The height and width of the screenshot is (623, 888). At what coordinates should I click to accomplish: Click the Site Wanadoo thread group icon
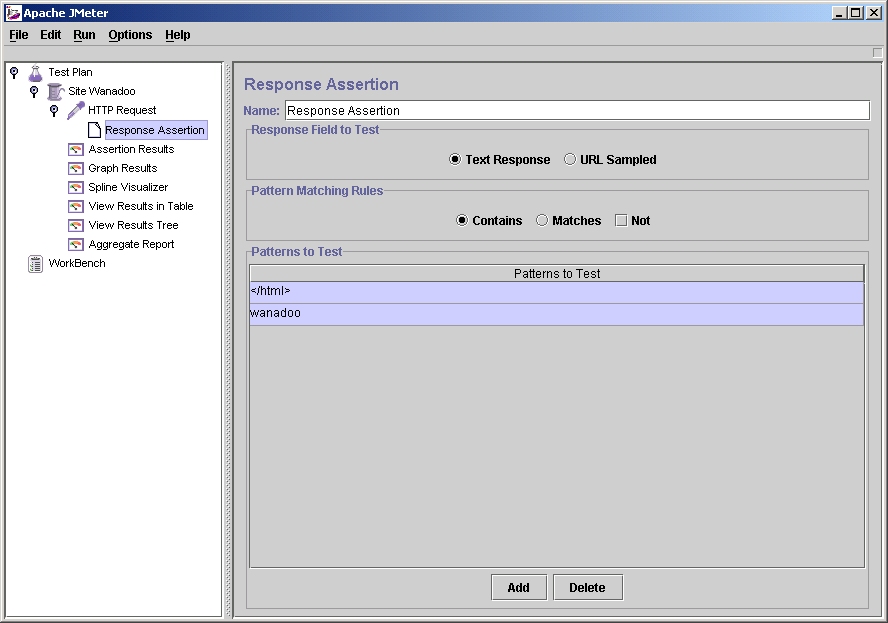click(56, 92)
